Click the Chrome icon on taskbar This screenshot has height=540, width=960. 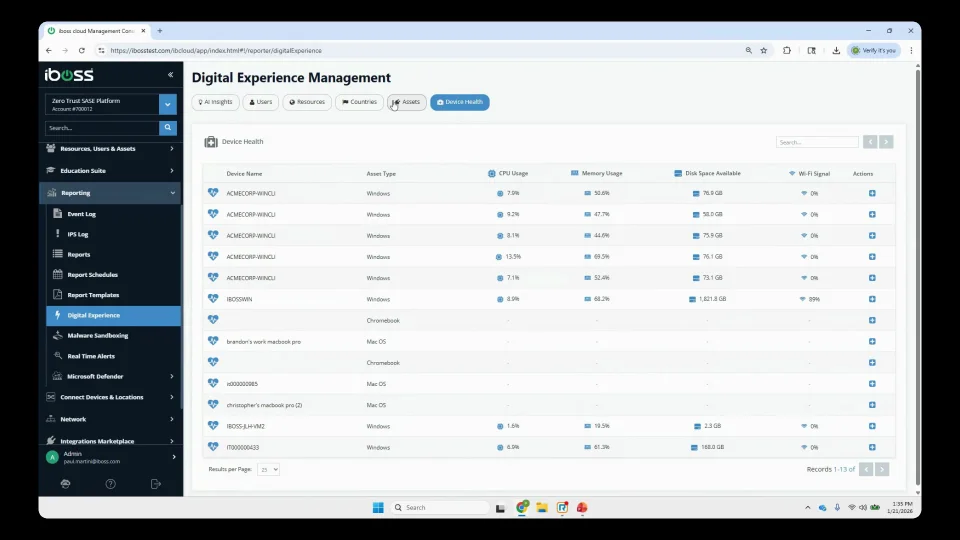(x=522, y=507)
